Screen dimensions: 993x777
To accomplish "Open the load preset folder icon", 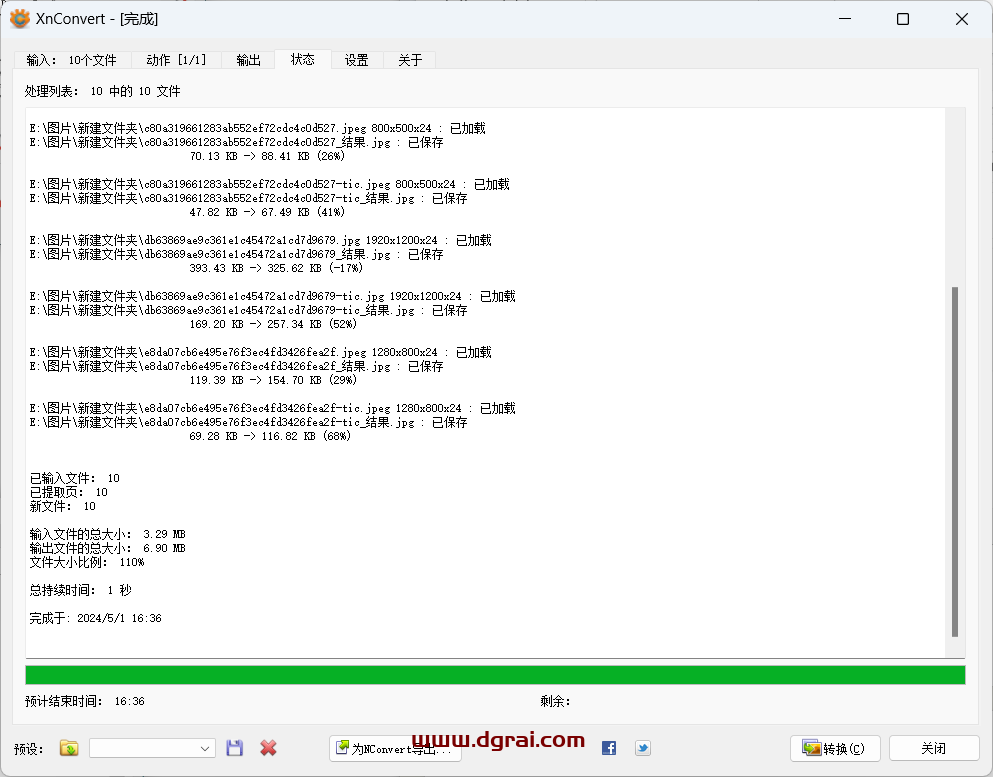I will pos(69,748).
